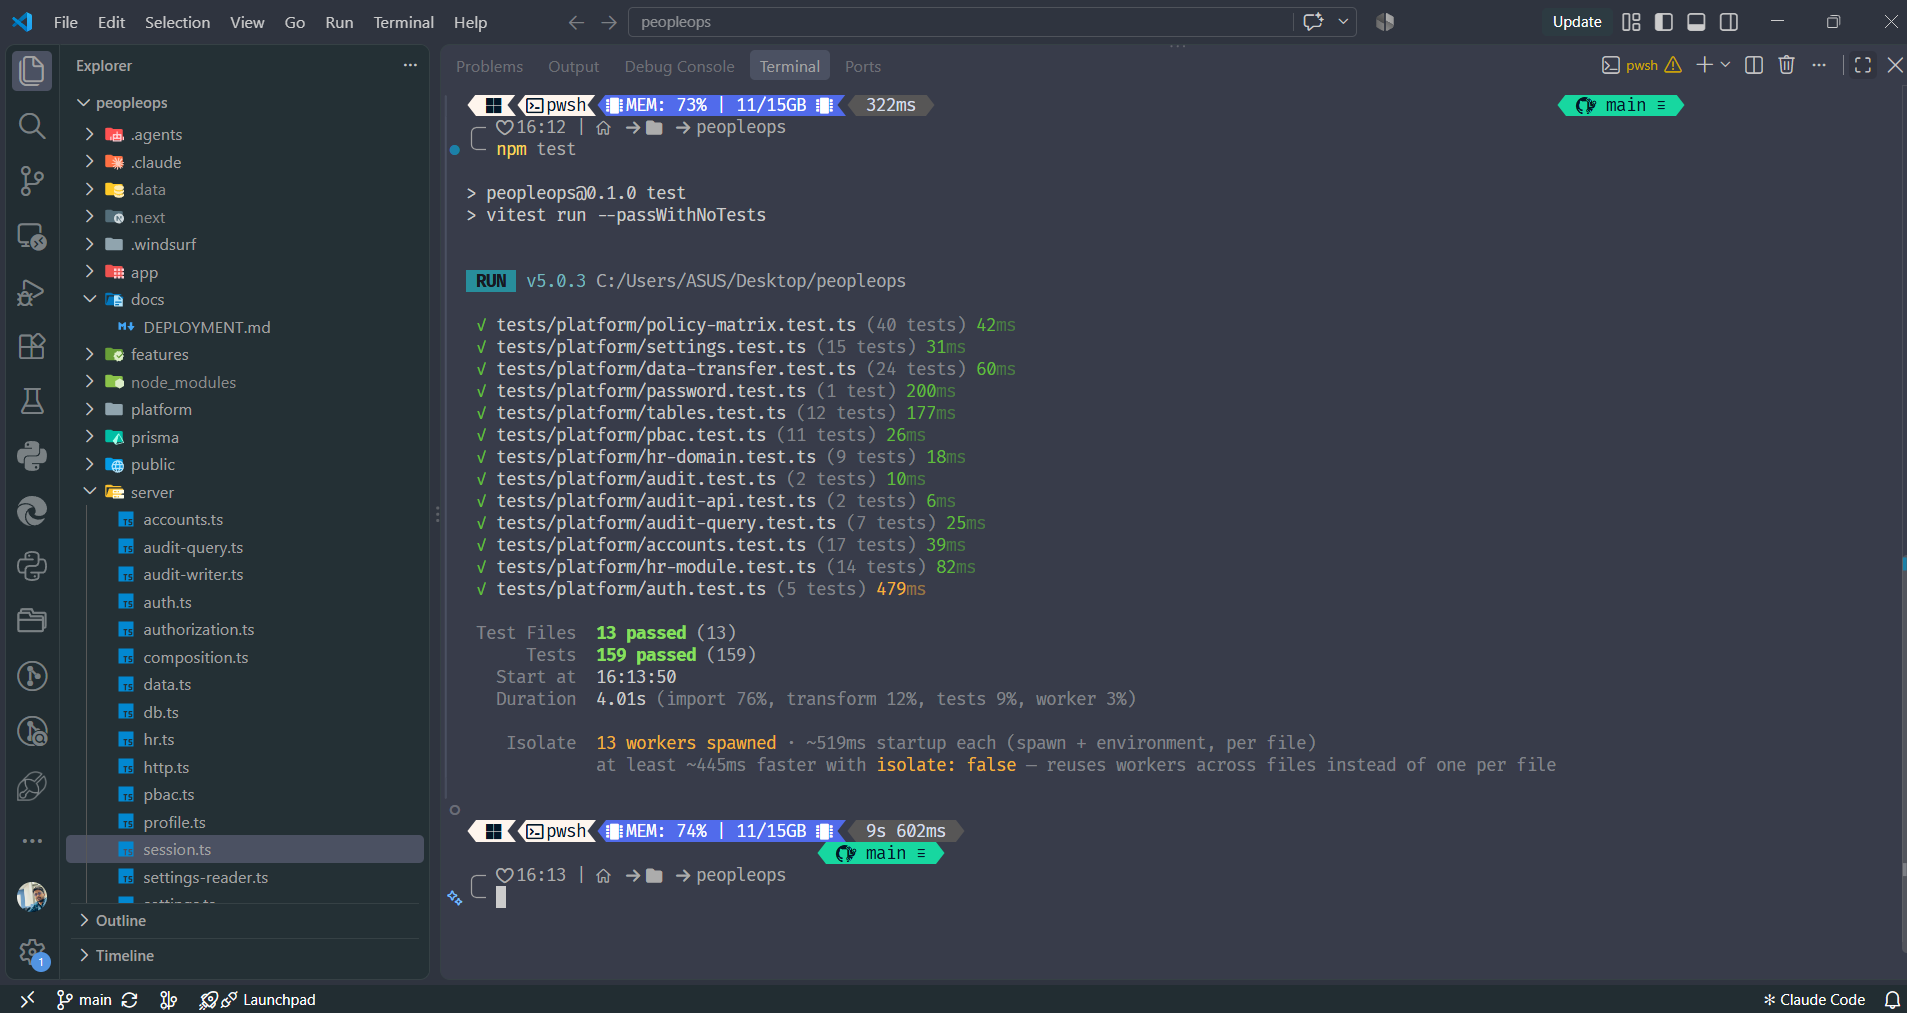The width and height of the screenshot is (1907, 1013).
Task: Open terminal panel more actions ellipsis
Action: pos(1819,65)
